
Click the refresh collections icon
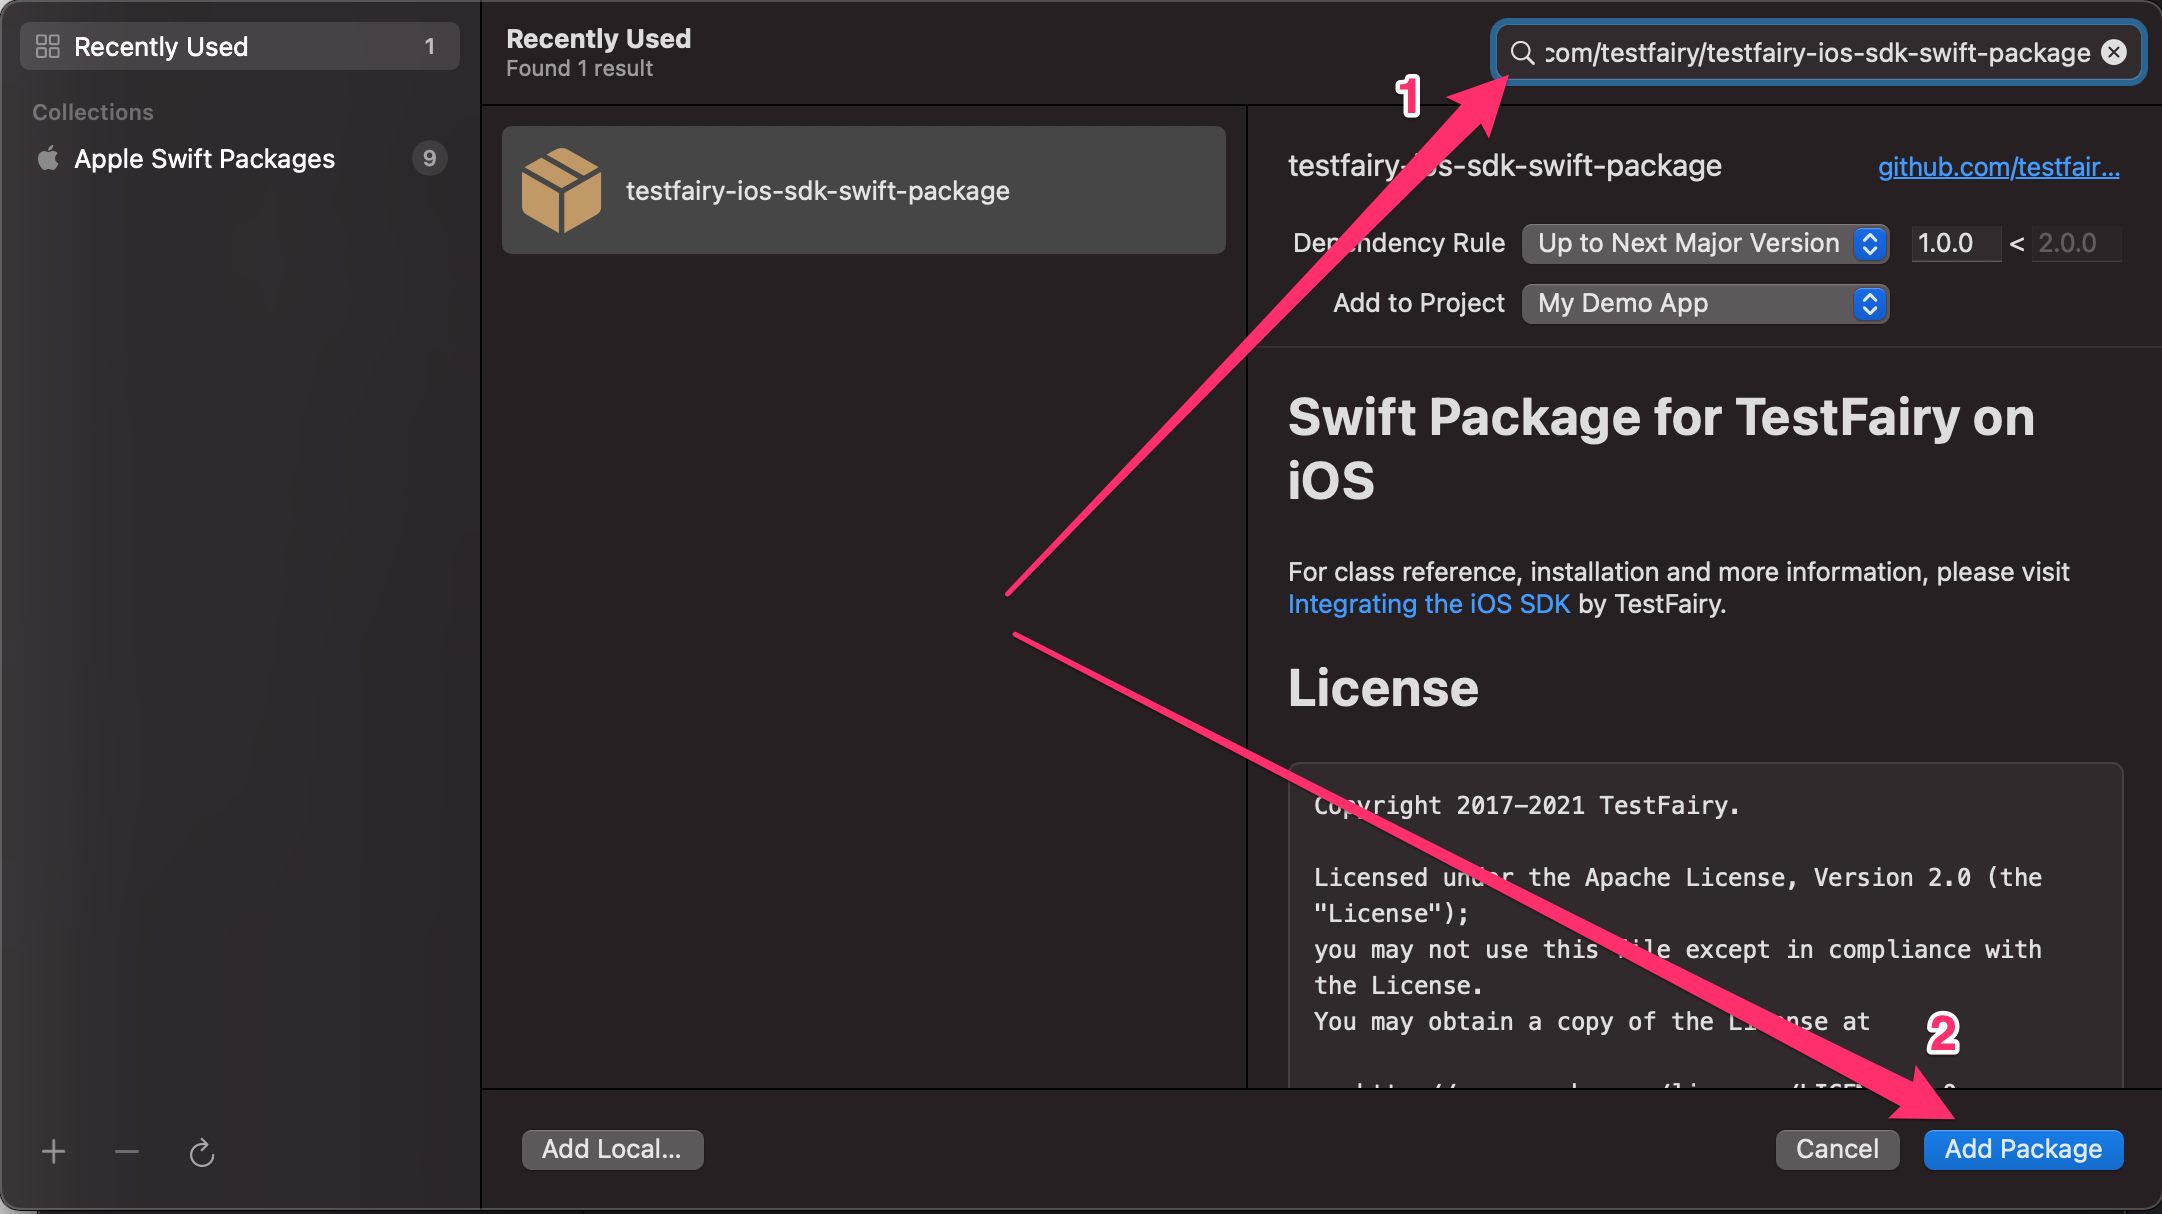[202, 1153]
